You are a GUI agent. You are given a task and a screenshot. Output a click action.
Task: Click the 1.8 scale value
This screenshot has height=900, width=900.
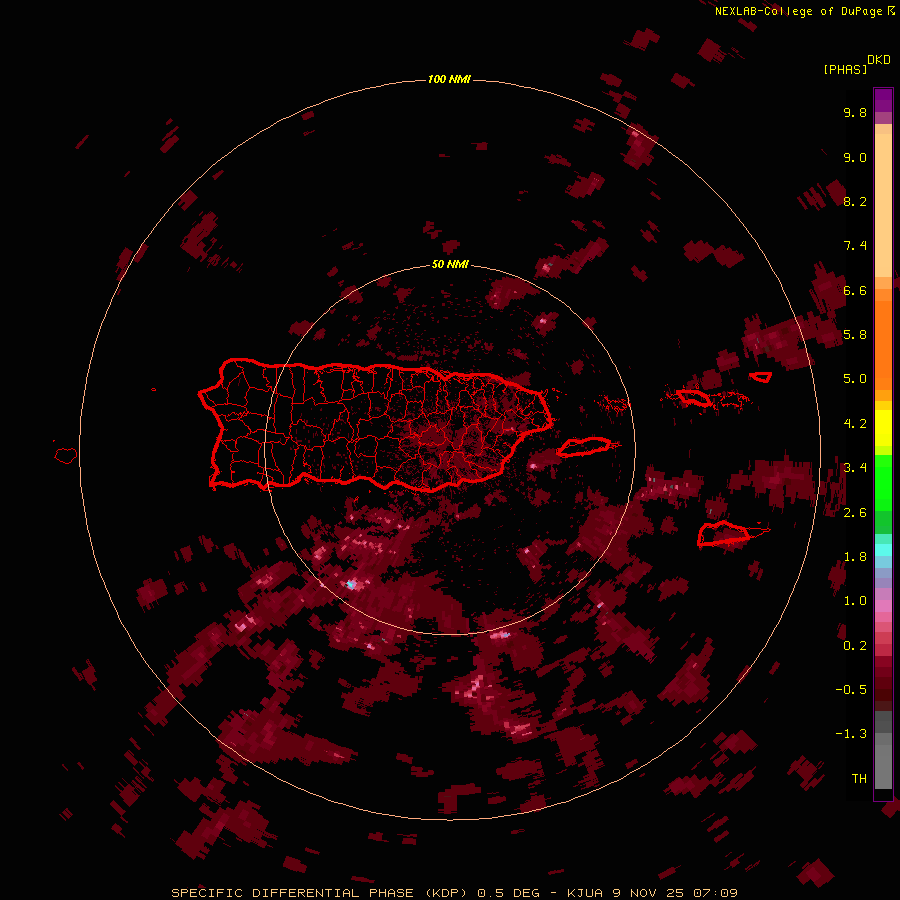coord(855,557)
